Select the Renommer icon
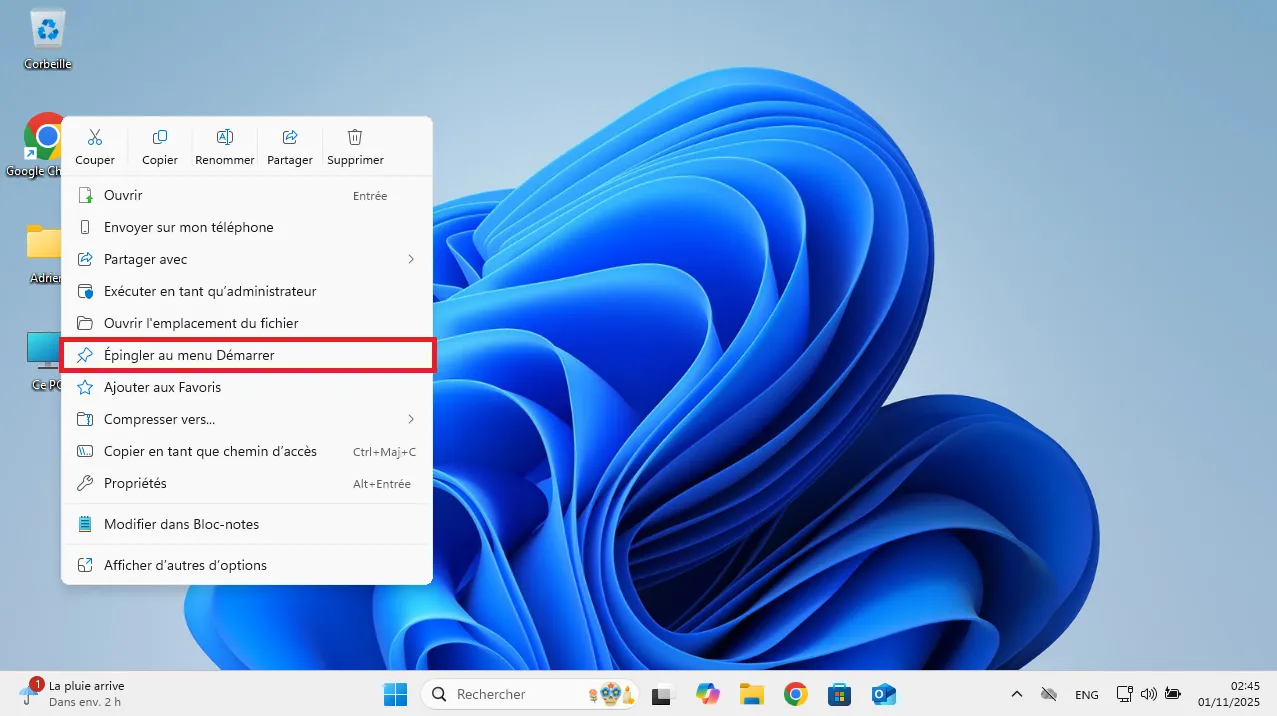Viewport: 1277px width, 716px height. click(224, 137)
